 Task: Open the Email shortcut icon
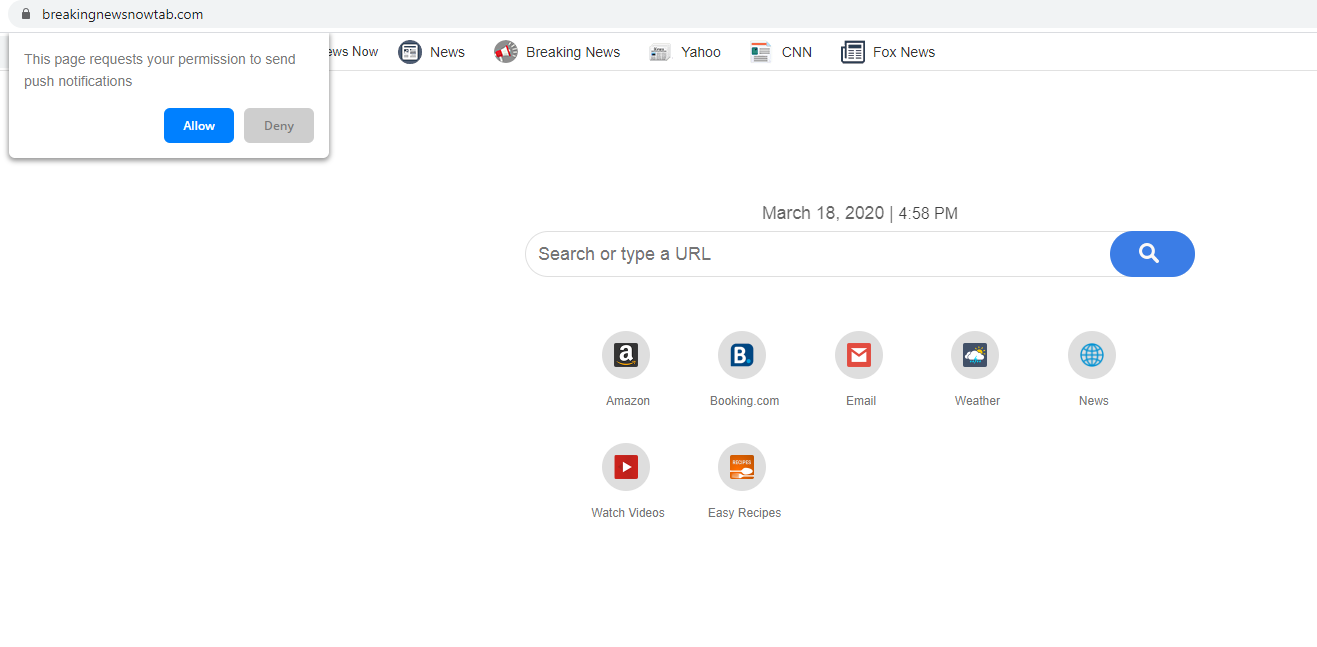859,355
